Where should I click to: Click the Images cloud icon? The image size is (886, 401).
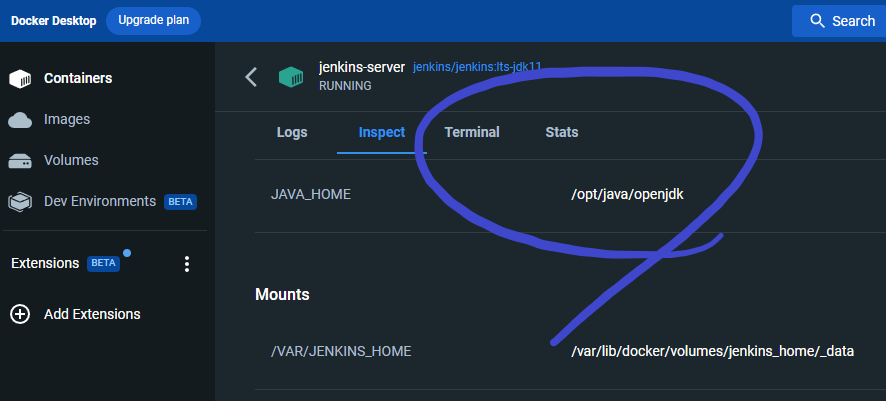[20, 120]
